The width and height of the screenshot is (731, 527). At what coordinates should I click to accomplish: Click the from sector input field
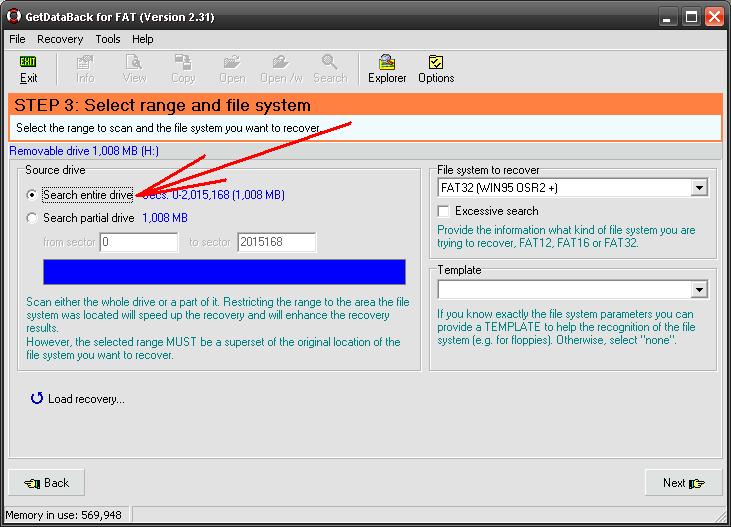(x=139, y=242)
